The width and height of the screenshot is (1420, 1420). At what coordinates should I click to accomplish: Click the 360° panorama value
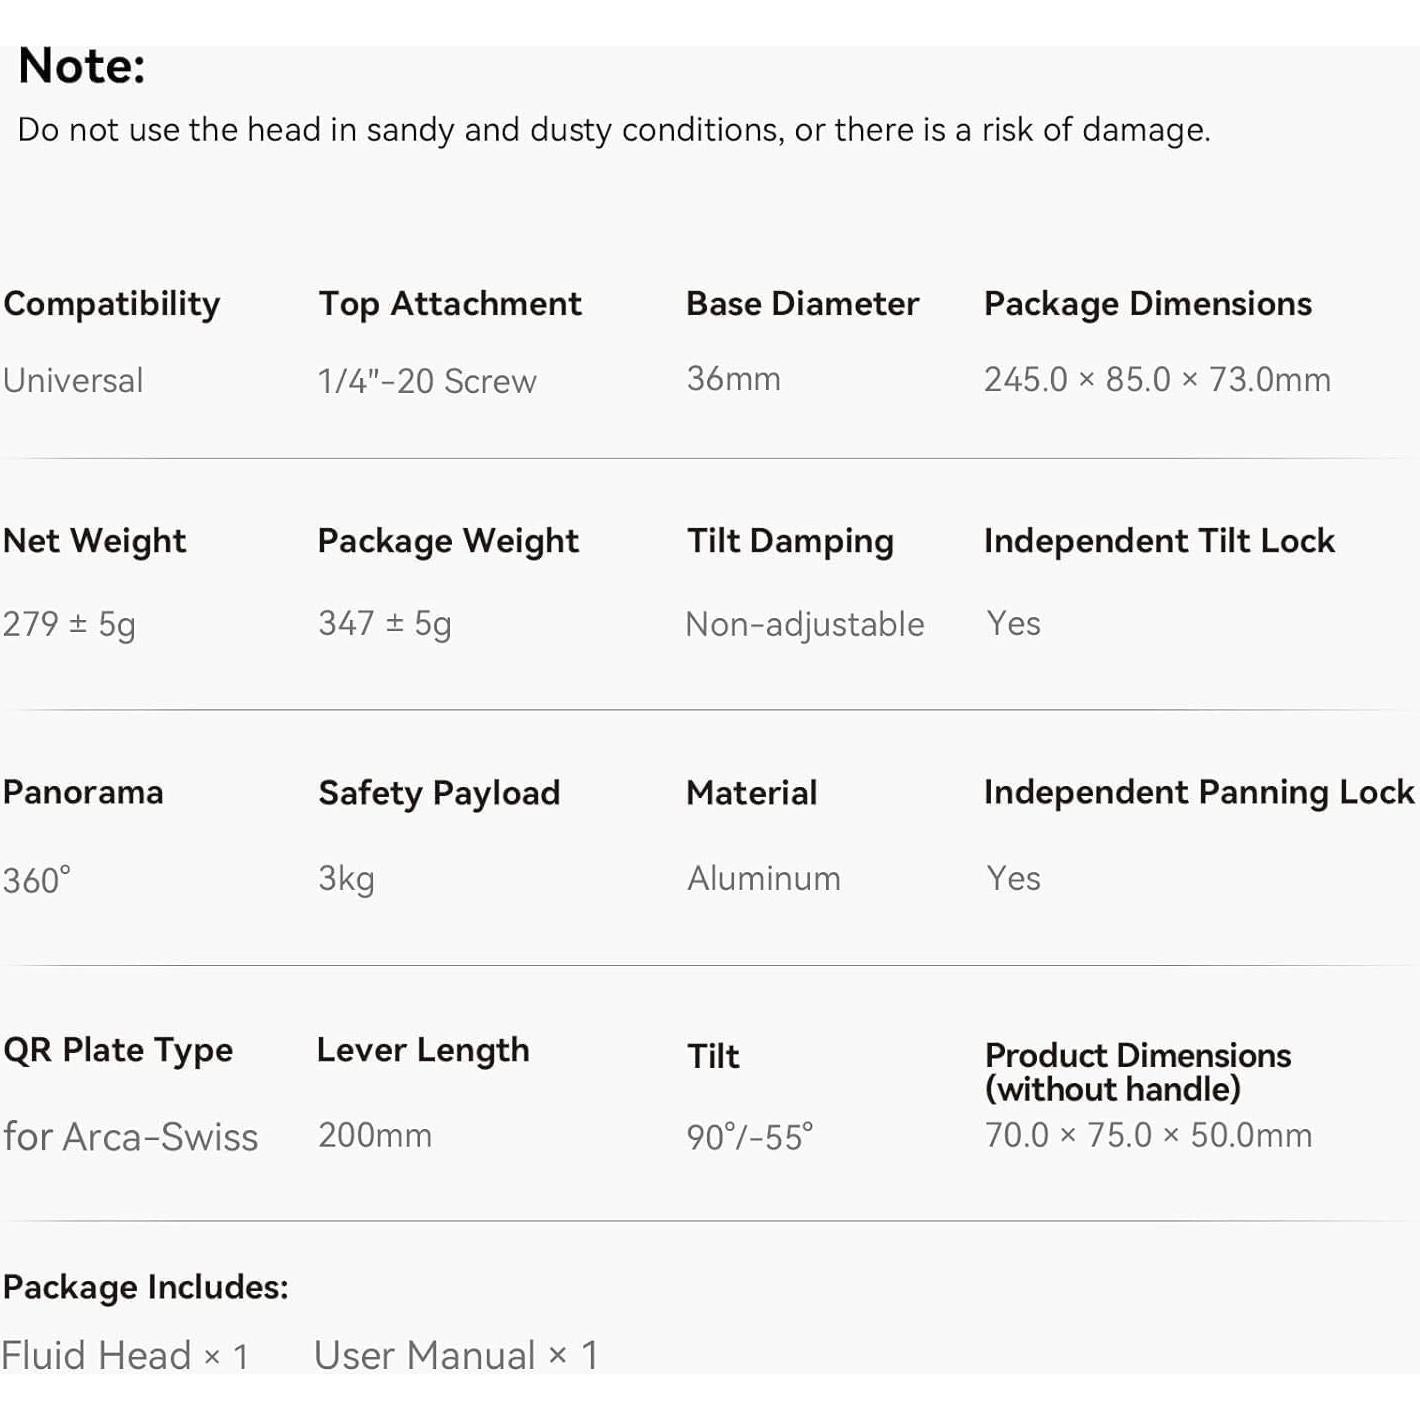point(37,880)
